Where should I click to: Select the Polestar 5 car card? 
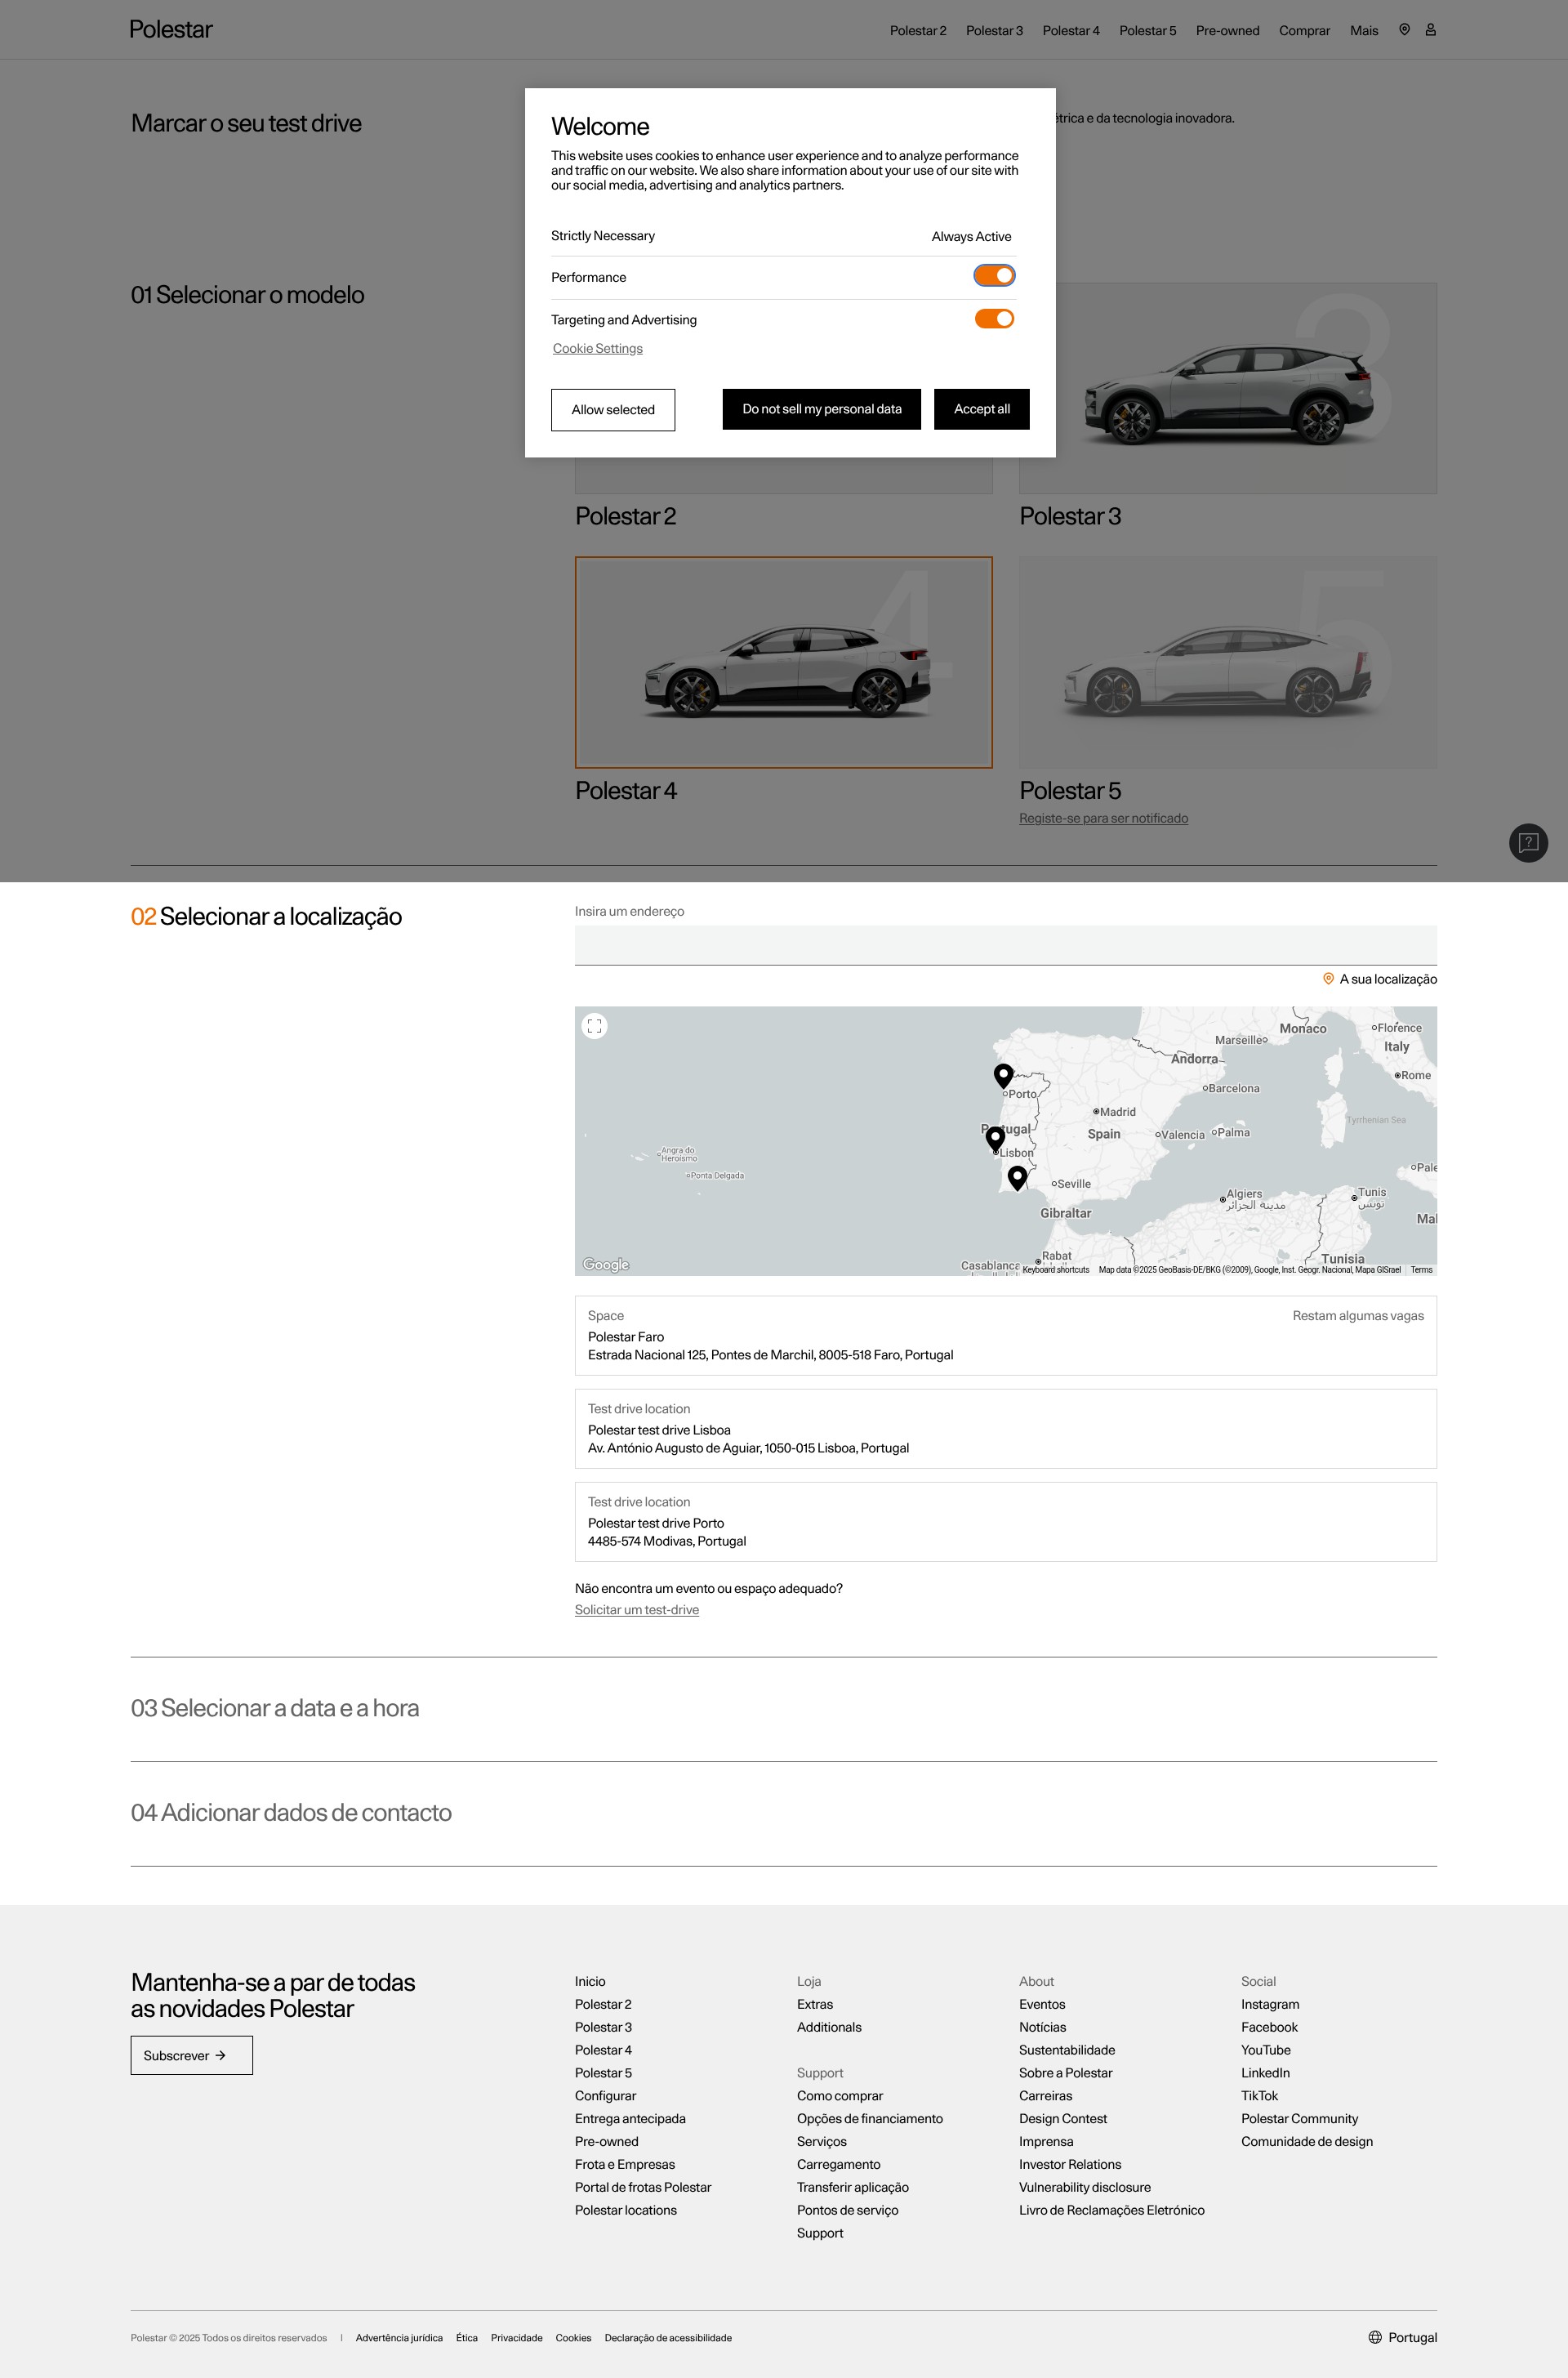click(1228, 663)
